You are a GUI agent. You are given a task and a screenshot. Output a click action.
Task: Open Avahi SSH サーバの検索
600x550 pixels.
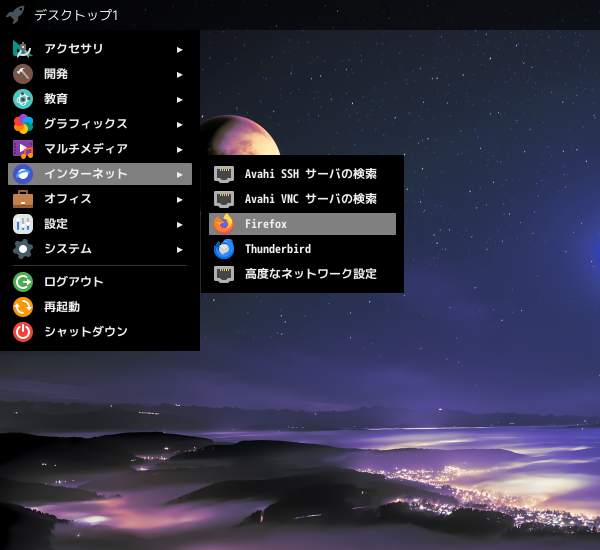point(302,174)
